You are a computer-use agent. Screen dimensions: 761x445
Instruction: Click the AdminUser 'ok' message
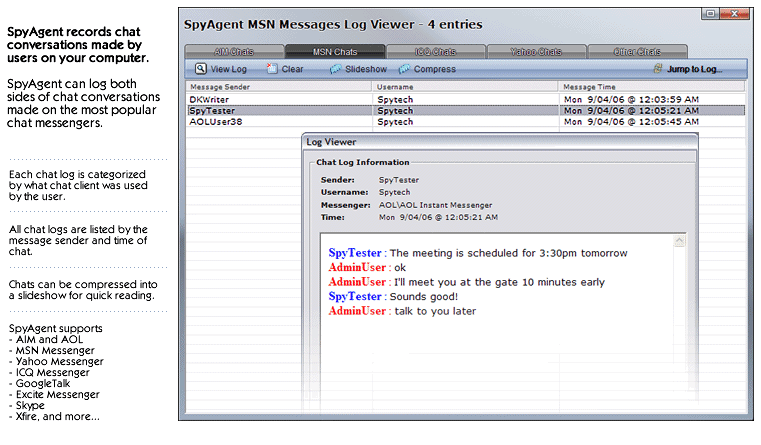(x=367, y=267)
